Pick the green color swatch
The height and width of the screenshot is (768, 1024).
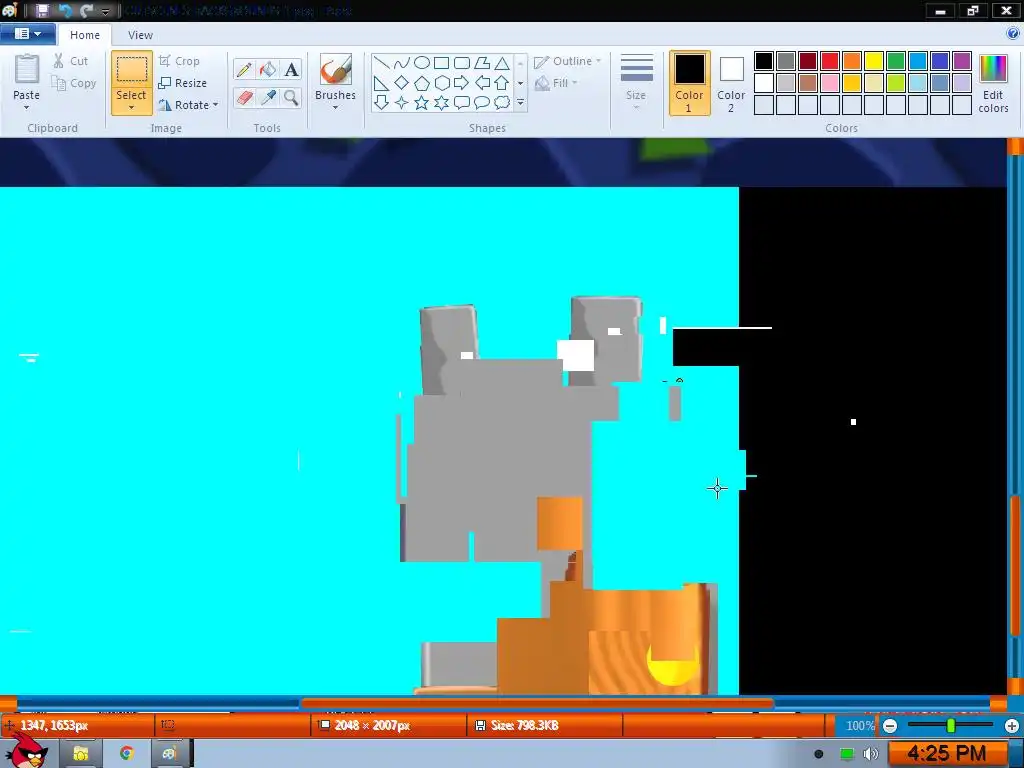point(896,61)
